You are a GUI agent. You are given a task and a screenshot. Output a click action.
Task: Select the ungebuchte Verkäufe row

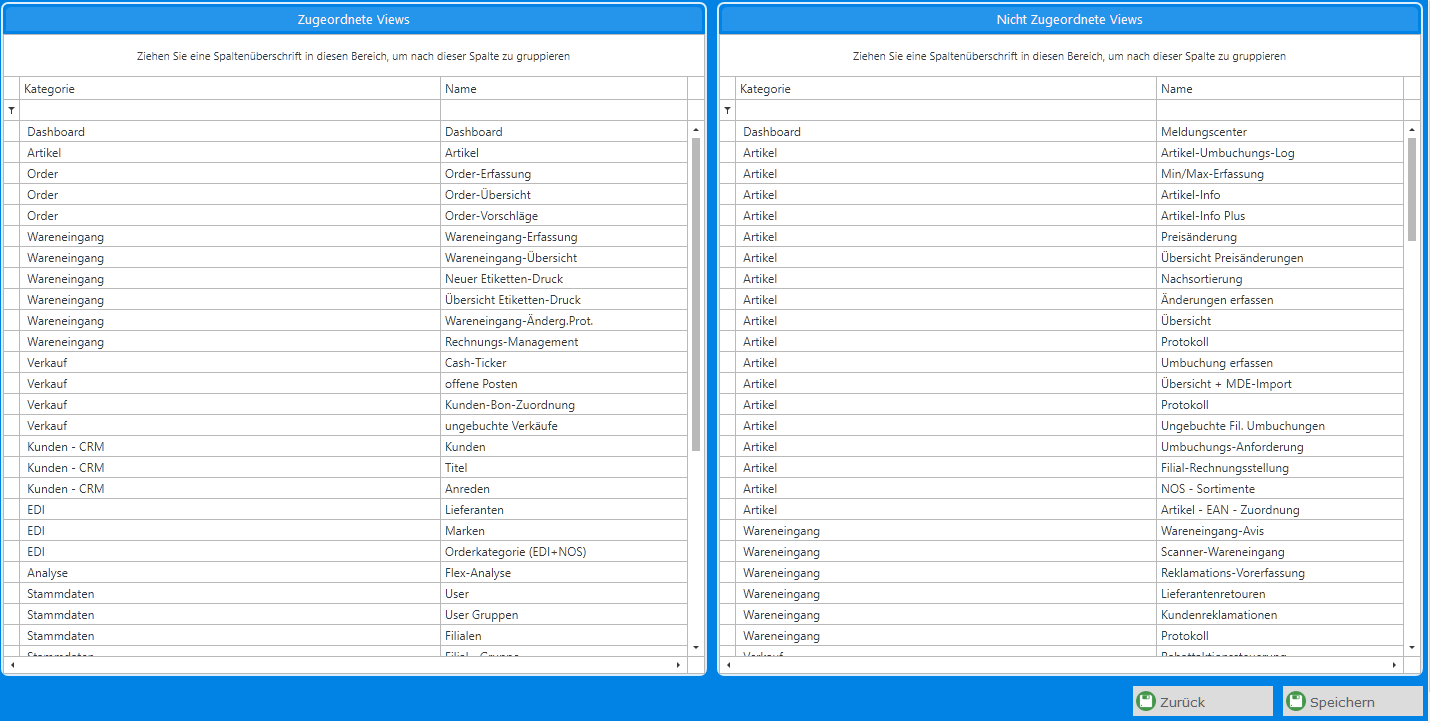(x=346, y=426)
